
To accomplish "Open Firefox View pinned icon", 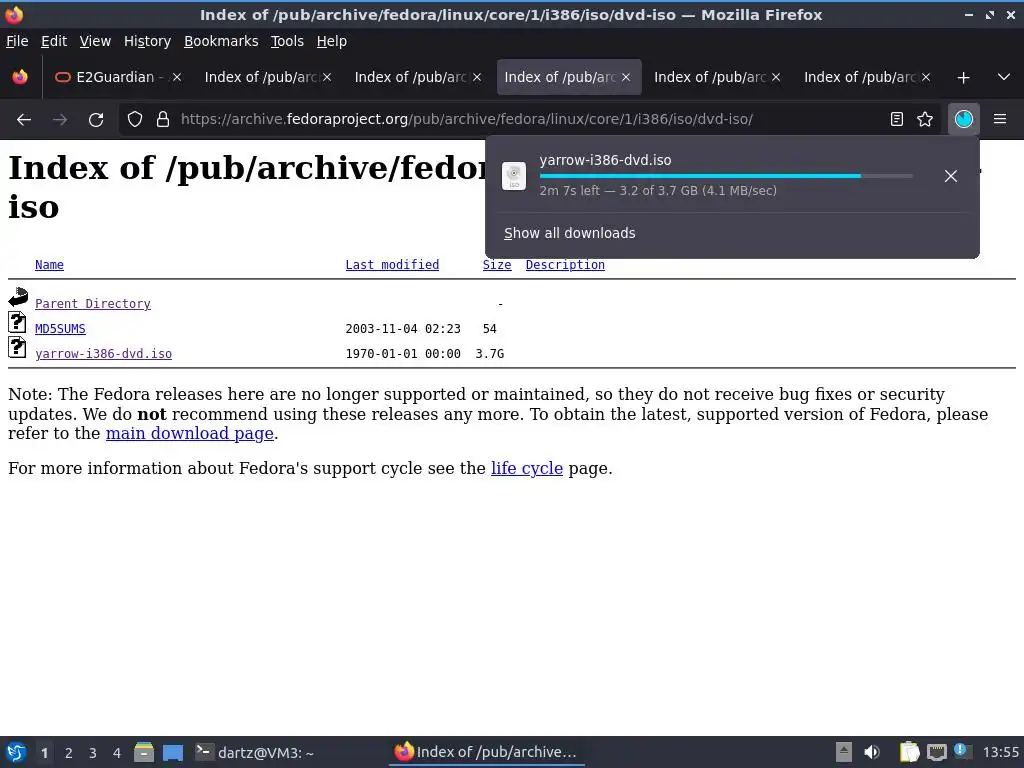I will coord(20,77).
